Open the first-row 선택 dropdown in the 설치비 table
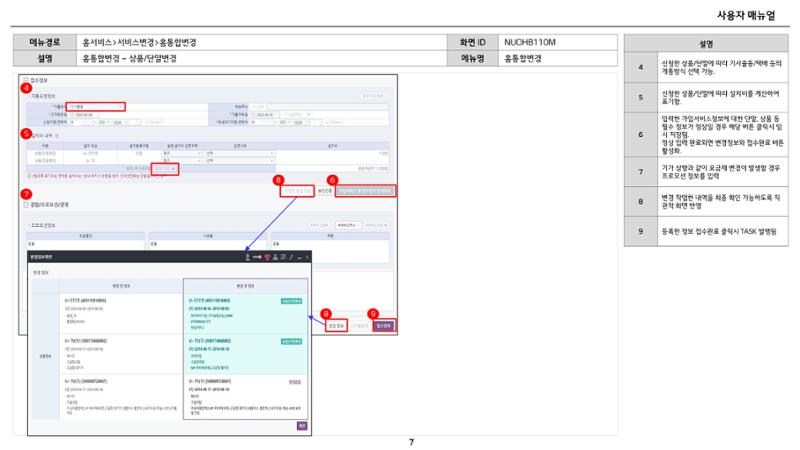The width and height of the screenshot is (800, 450). point(240,153)
